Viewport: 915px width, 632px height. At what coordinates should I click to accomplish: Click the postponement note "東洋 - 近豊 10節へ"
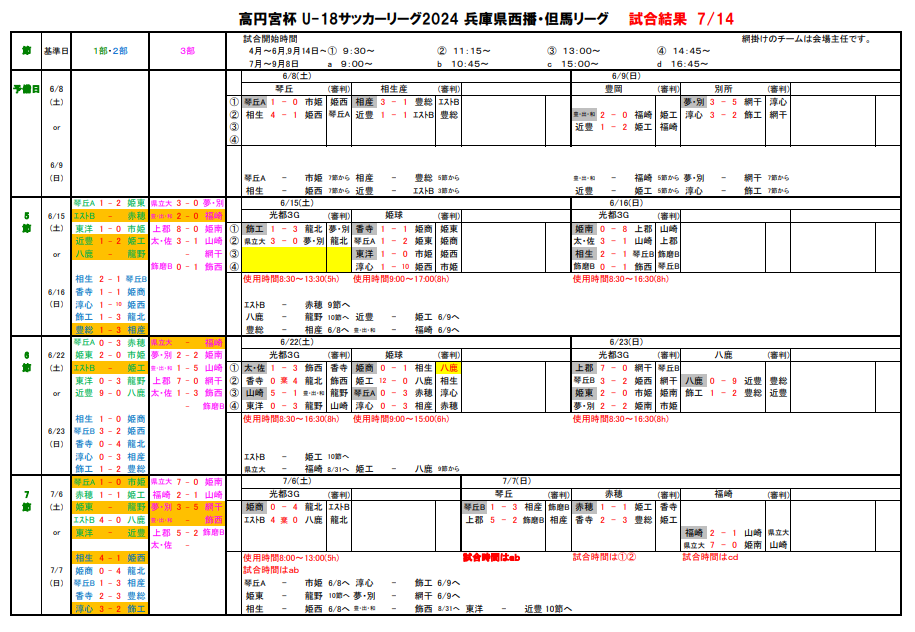[519, 609]
